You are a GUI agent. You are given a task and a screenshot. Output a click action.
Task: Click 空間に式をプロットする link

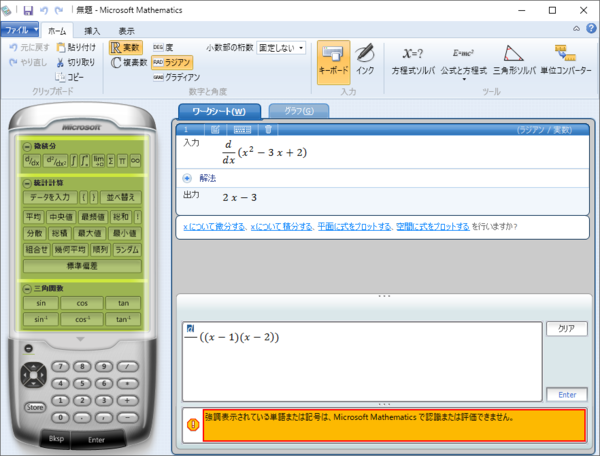tap(433, 227)
